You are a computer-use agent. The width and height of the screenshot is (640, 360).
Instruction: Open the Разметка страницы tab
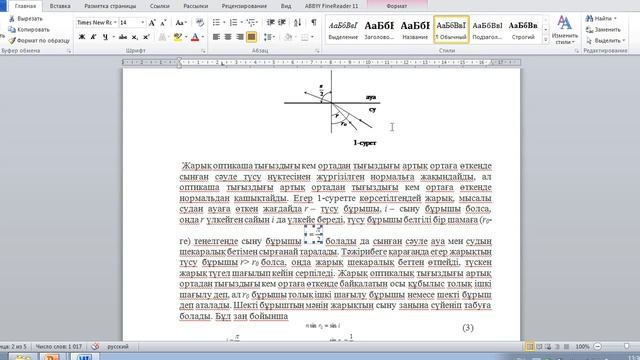(110, 6)
